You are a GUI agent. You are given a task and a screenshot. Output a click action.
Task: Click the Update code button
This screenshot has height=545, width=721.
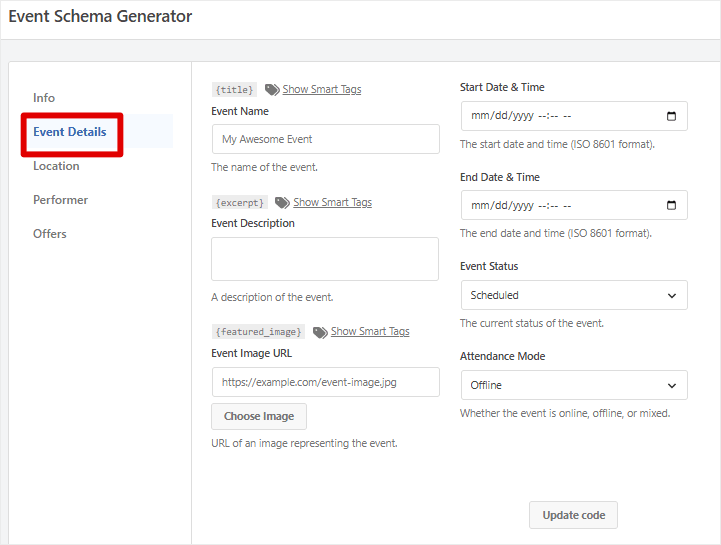tap(573, 515)
